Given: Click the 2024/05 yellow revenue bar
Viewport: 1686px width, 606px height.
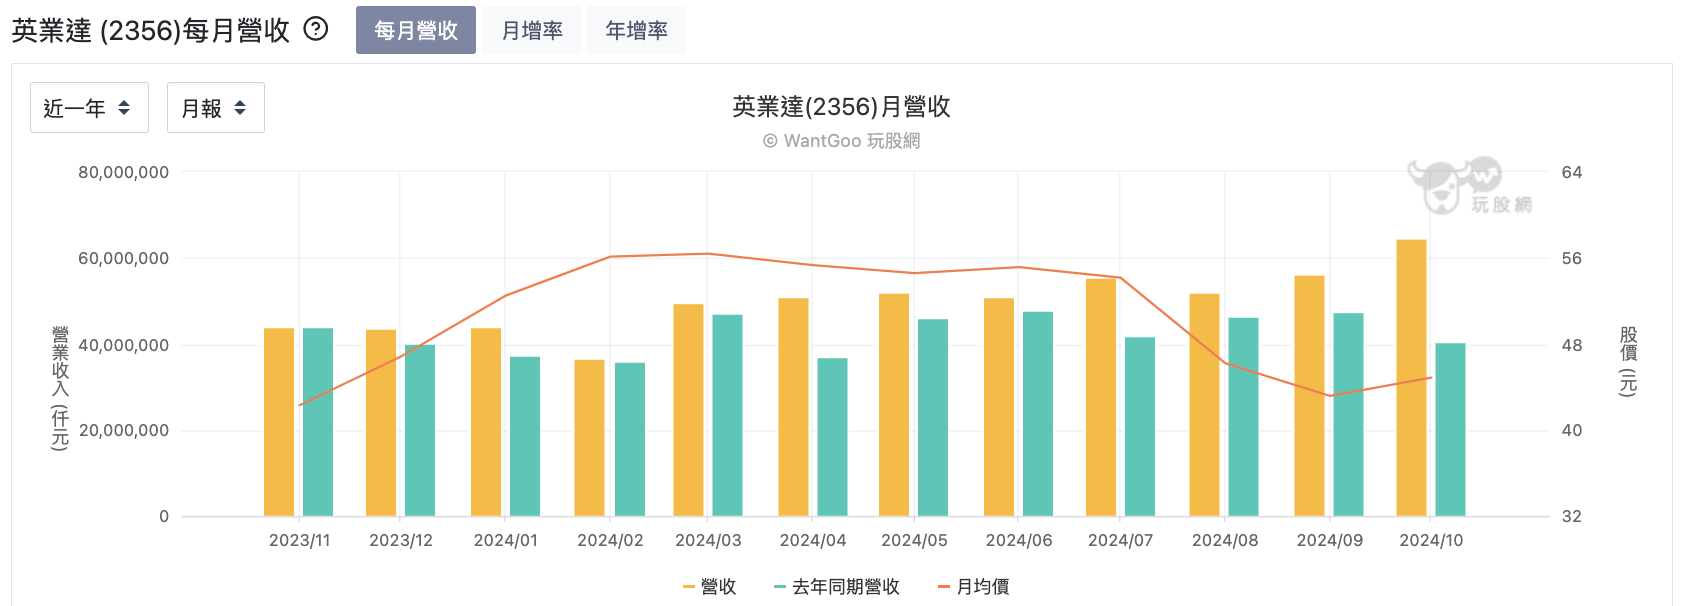Looking at the screenshot, I should click(894, 405).
